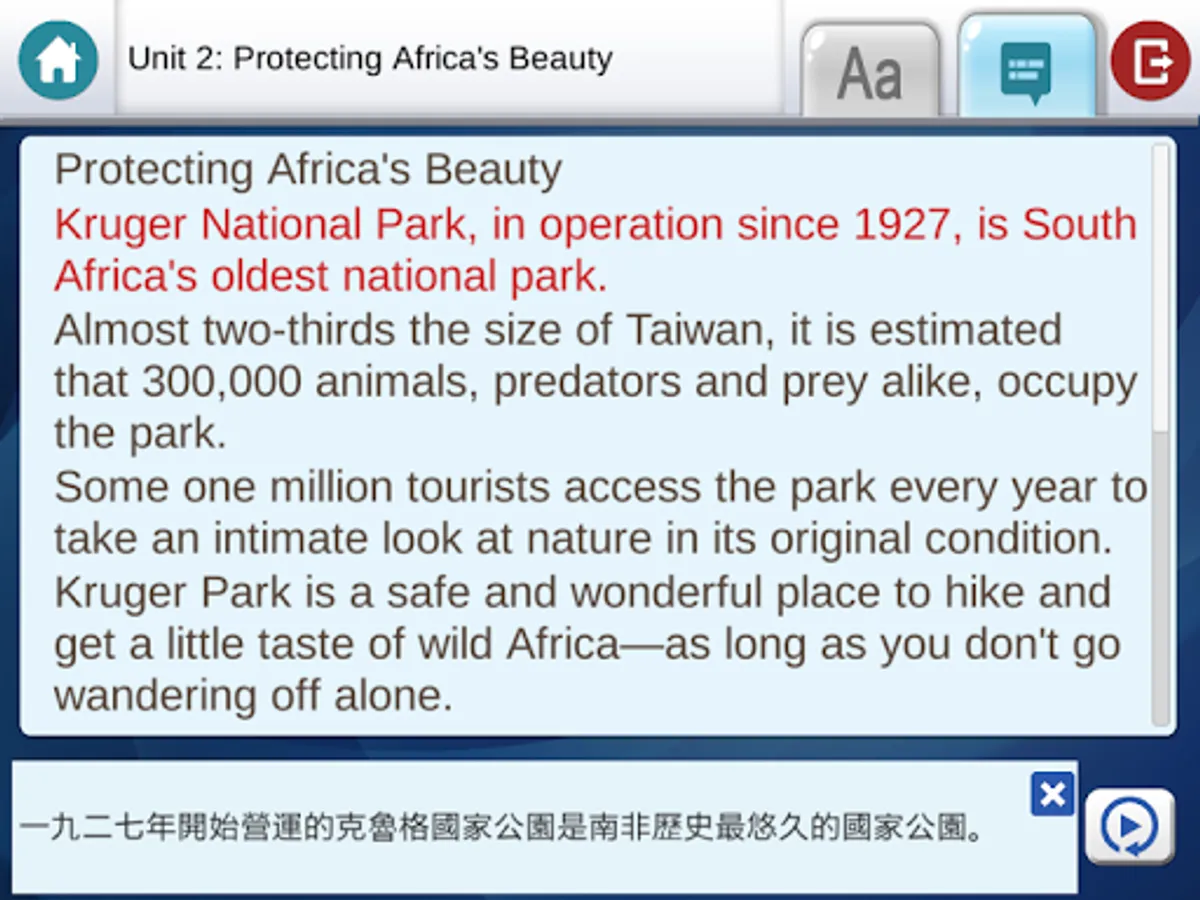Select the sentence "Kruger Park is a safe"
The height and width of the screenshot is (900, 1200).
[588, 643]
